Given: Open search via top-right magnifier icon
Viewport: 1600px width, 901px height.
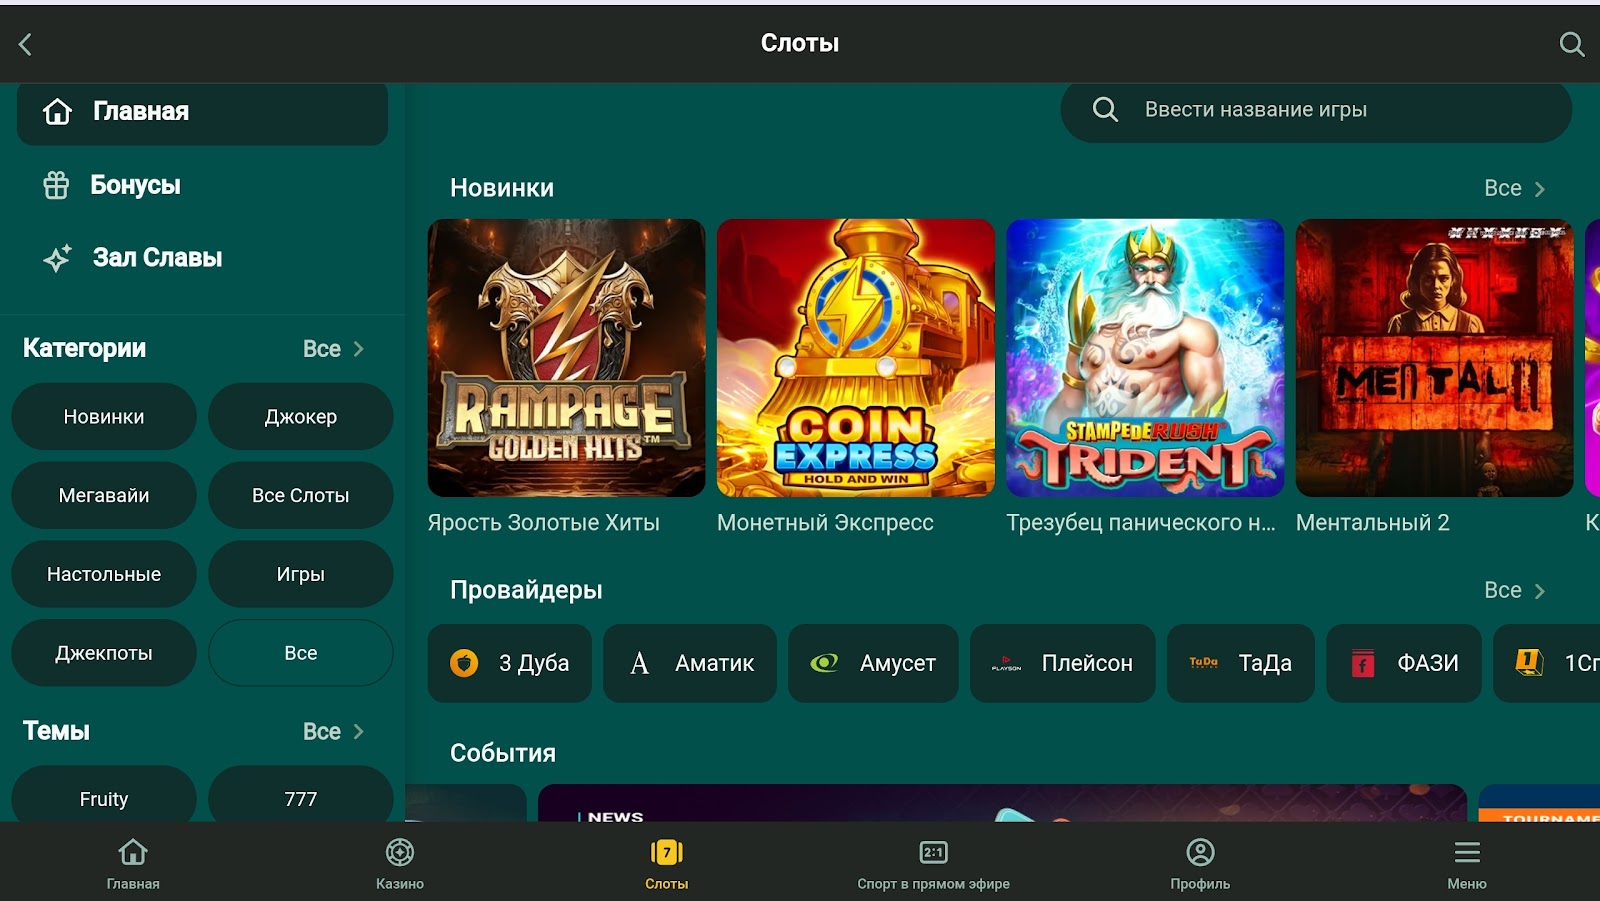Looking at the screenshot, I should 1571,44.
